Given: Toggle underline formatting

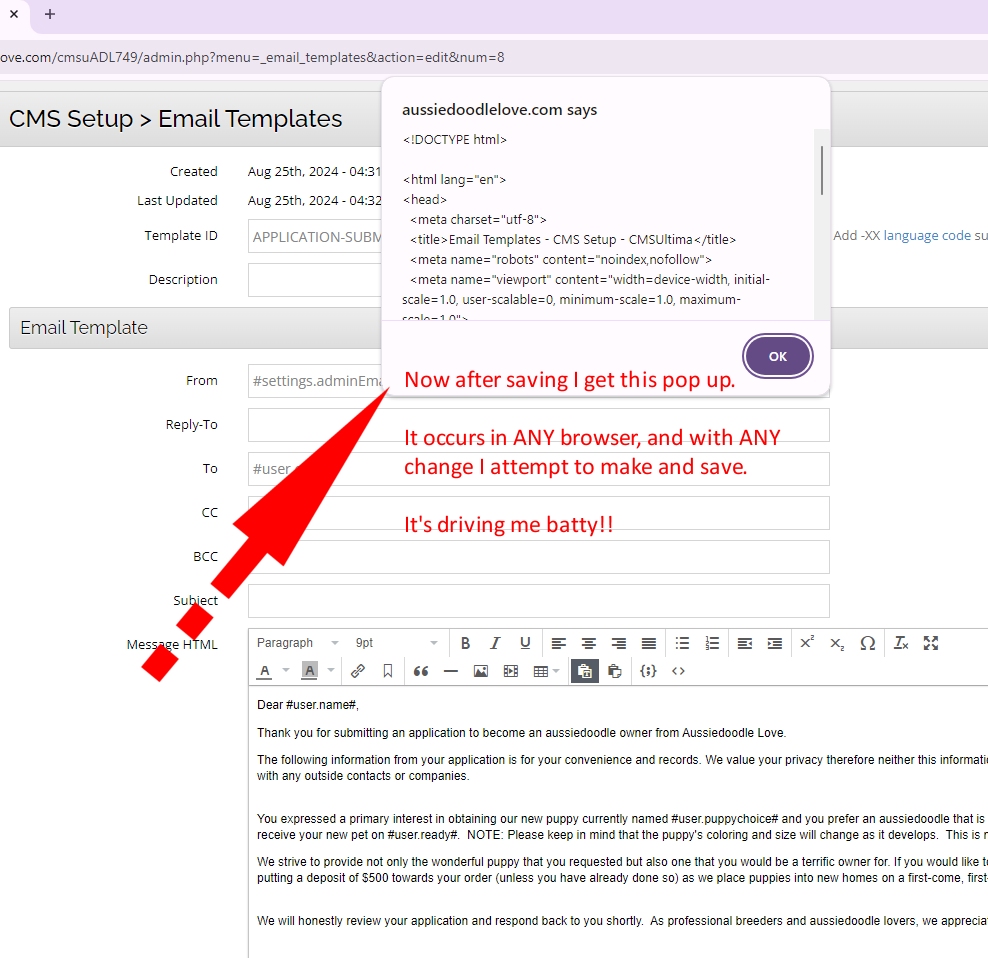Looking at the screenshot, I should 525,643.
